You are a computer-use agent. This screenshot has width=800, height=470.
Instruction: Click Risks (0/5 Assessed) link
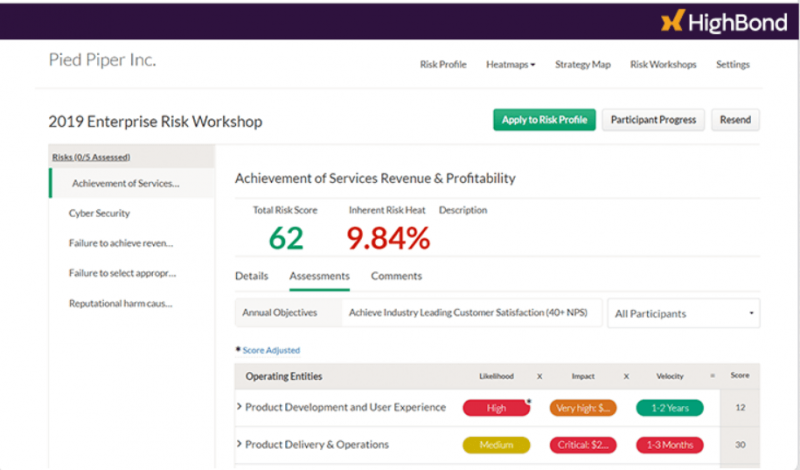tap(91, 157)
